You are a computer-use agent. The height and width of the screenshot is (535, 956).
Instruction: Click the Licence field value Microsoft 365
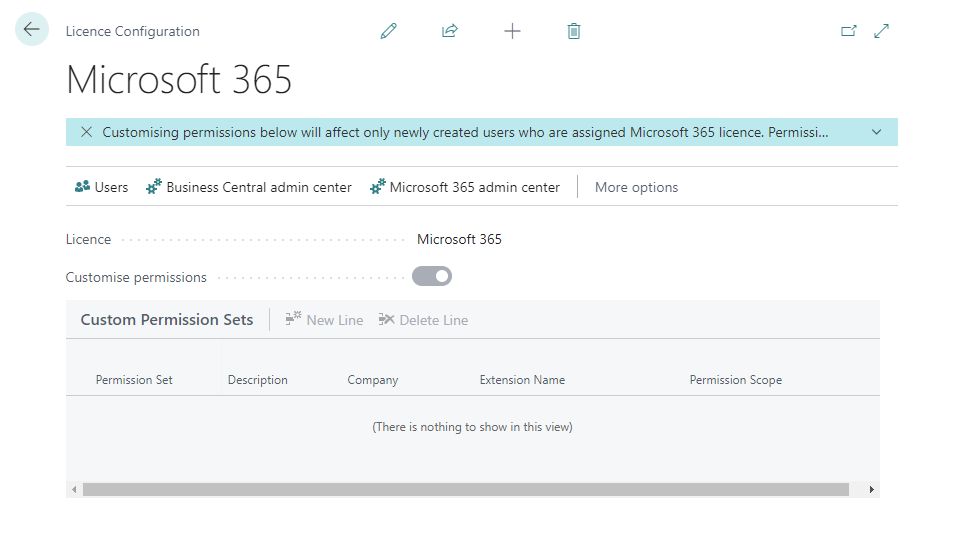(459, 239)
